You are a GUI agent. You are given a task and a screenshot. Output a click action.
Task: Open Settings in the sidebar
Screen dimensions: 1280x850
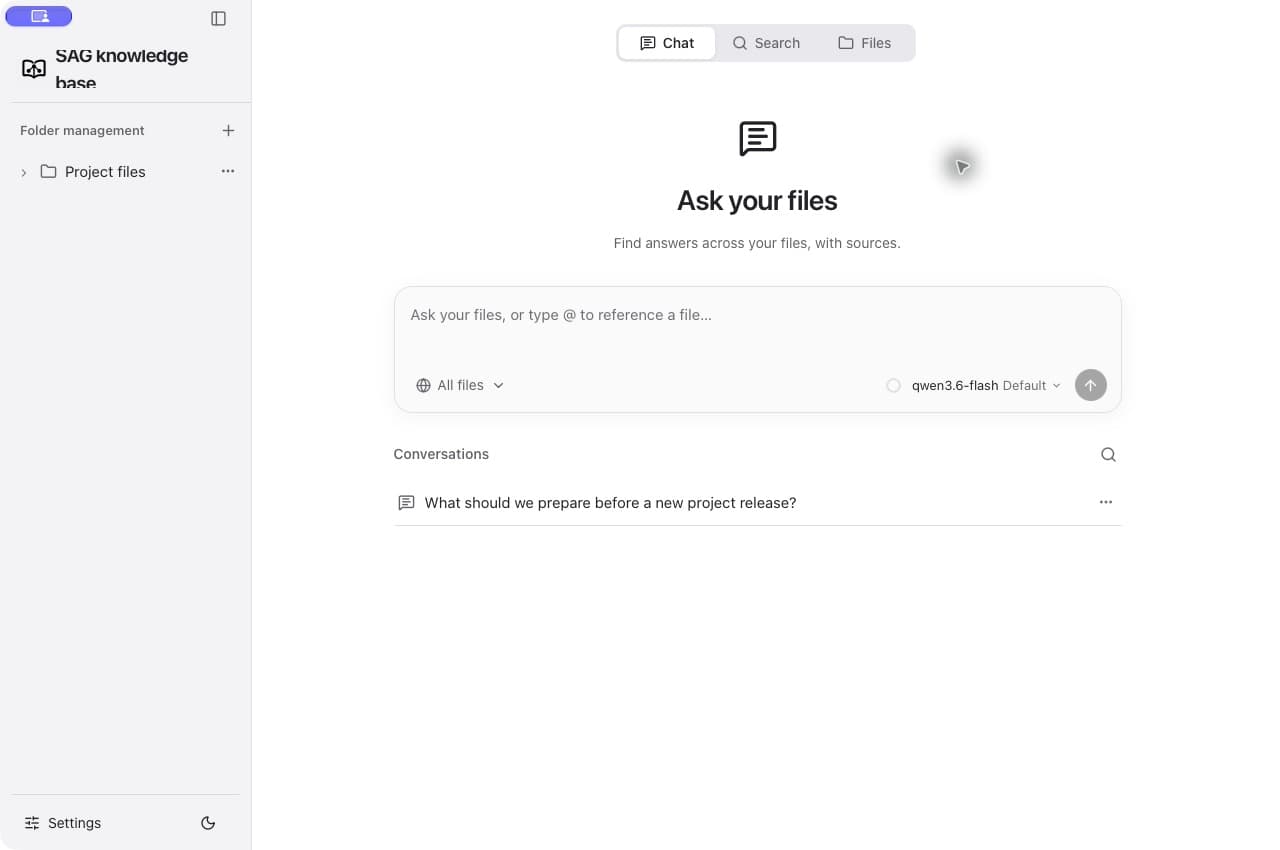coord(63,823)
